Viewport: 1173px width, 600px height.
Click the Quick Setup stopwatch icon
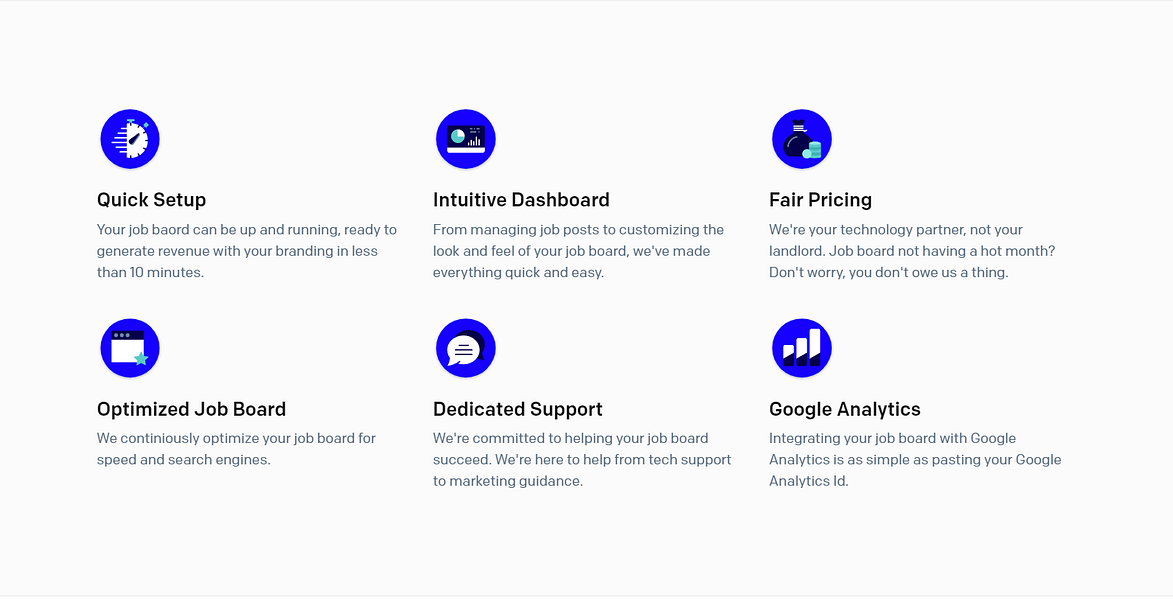[x=130, y=139]
